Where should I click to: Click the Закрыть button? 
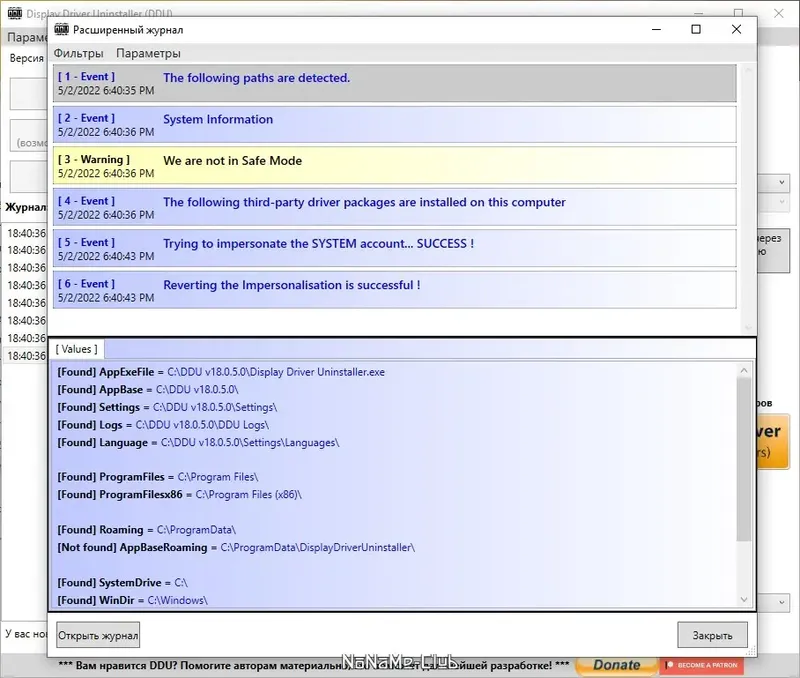[712, 635]
